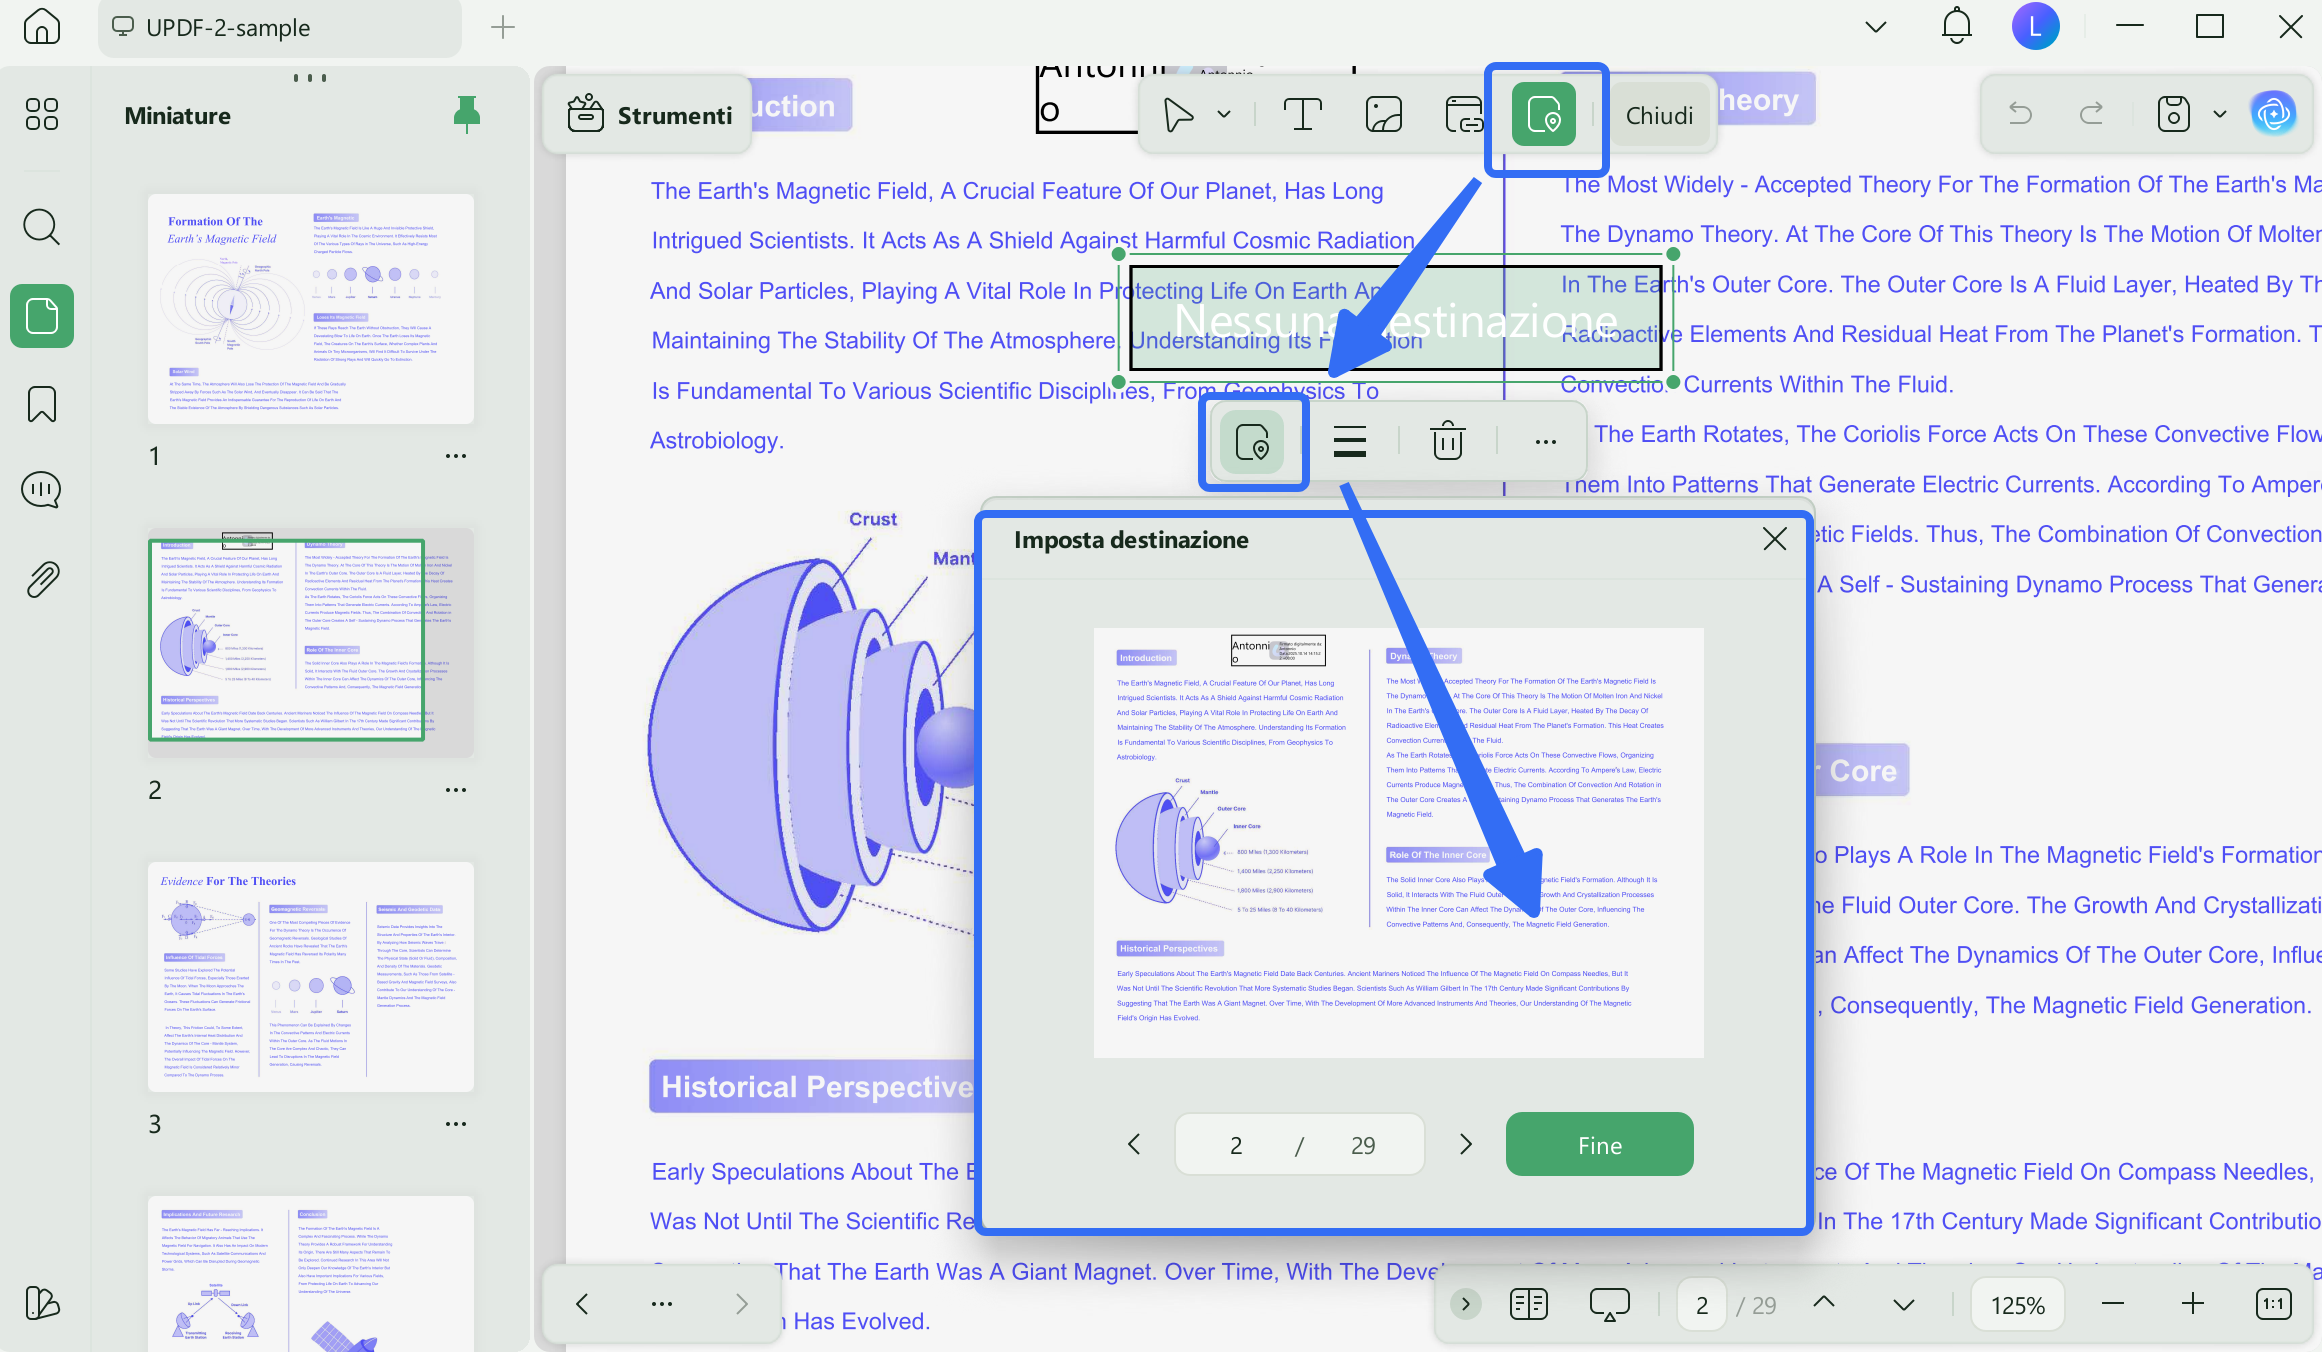This screenshot has height=1352, width=2322.
Task: Open the bookmarks panel
Action: coord(41,404)
